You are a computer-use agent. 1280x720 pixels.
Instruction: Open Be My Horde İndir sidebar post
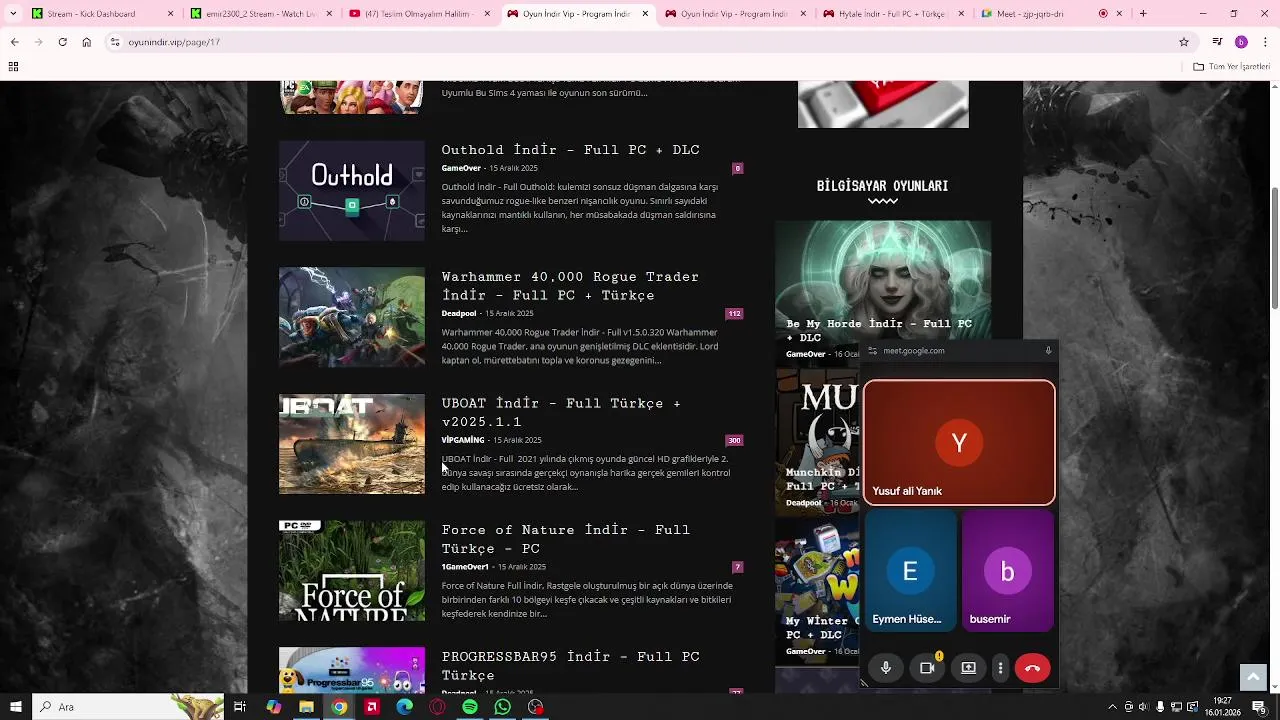point(879,331)
